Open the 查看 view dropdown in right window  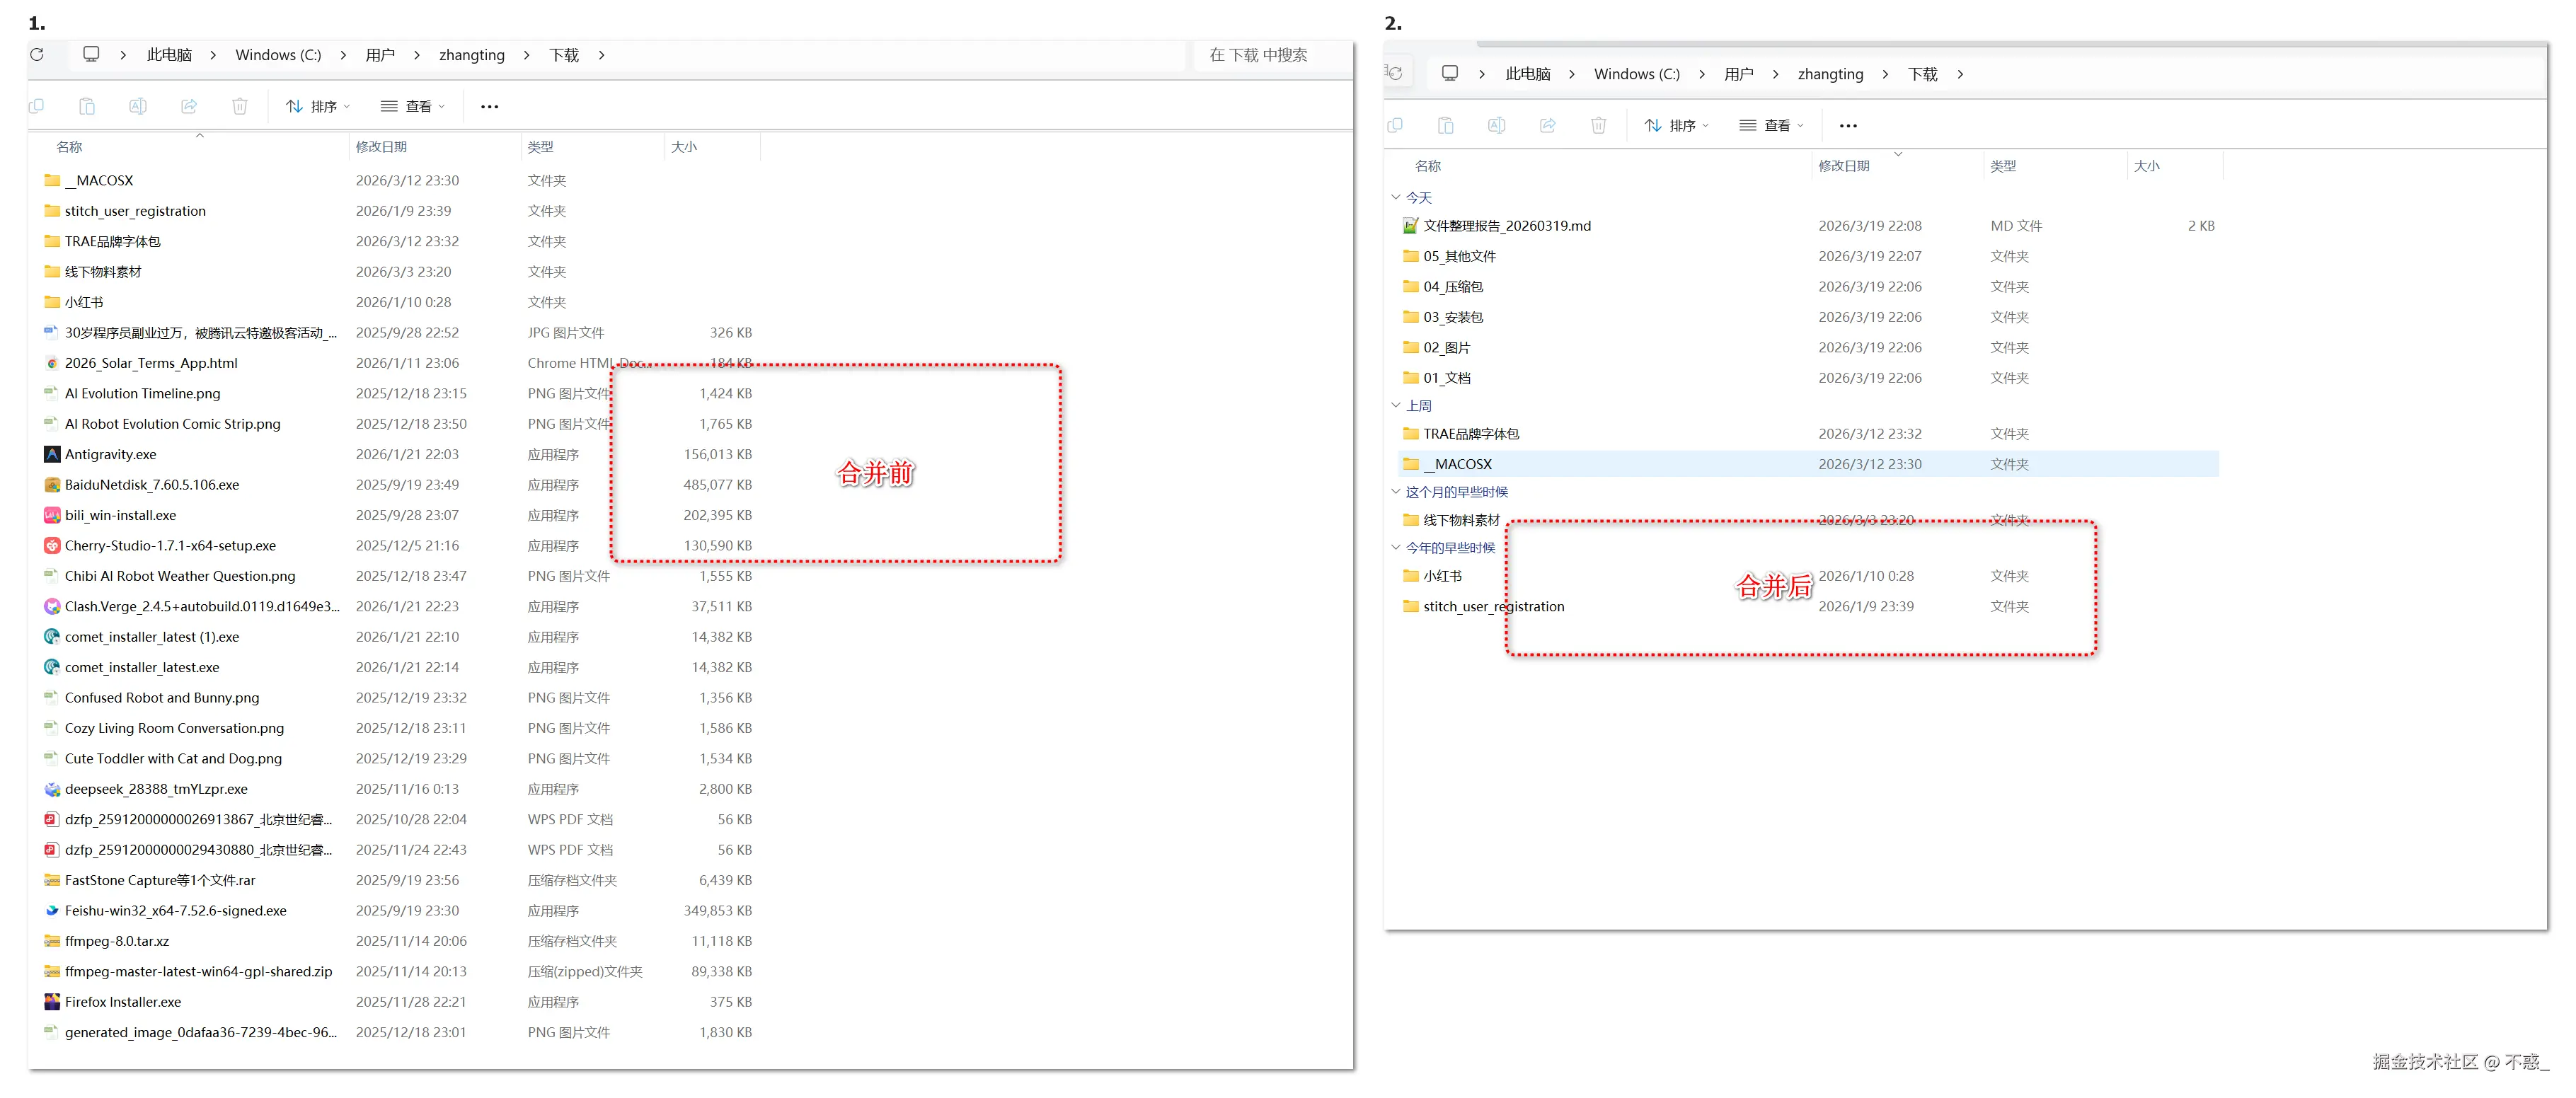(1771, 125)
